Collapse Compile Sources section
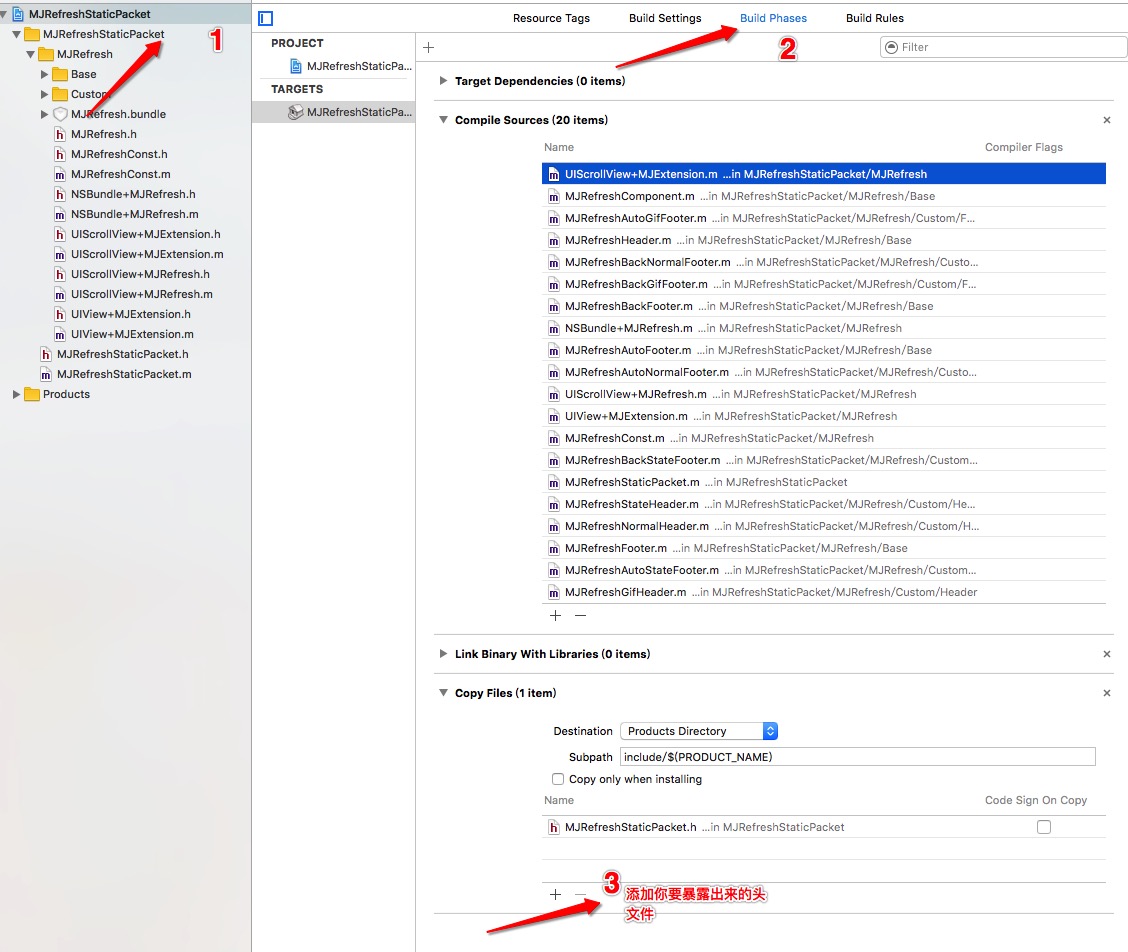This screenshot has width=1128, height=952. point(443,120)
